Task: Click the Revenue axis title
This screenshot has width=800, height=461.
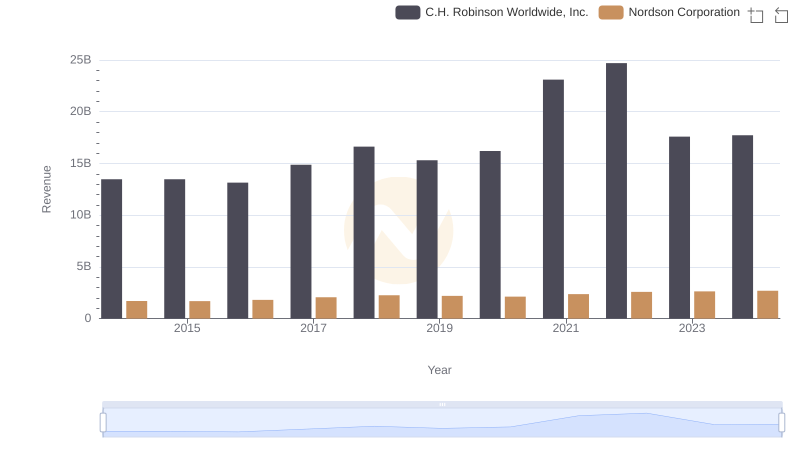Action: pos(46,189)
